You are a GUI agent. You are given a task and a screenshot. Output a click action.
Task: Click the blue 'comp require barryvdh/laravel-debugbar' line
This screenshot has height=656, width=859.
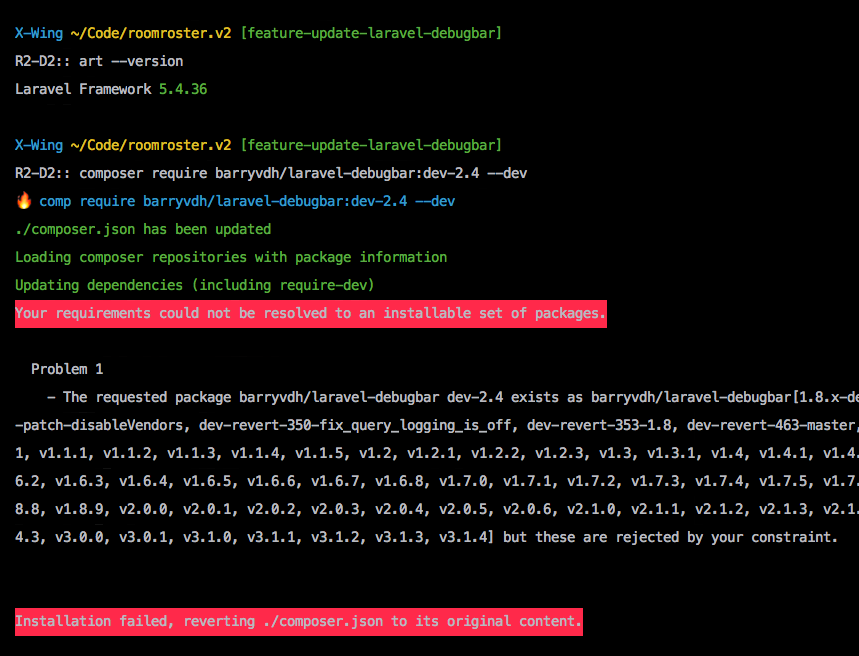point(247,201)
